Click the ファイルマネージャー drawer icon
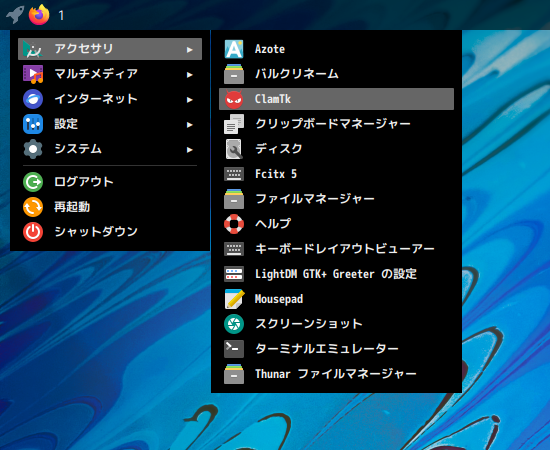 [x=234, y=199]
